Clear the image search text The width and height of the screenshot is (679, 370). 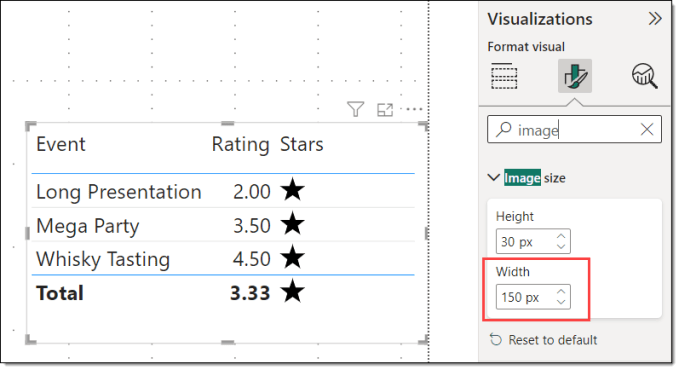tap(647, 129)
